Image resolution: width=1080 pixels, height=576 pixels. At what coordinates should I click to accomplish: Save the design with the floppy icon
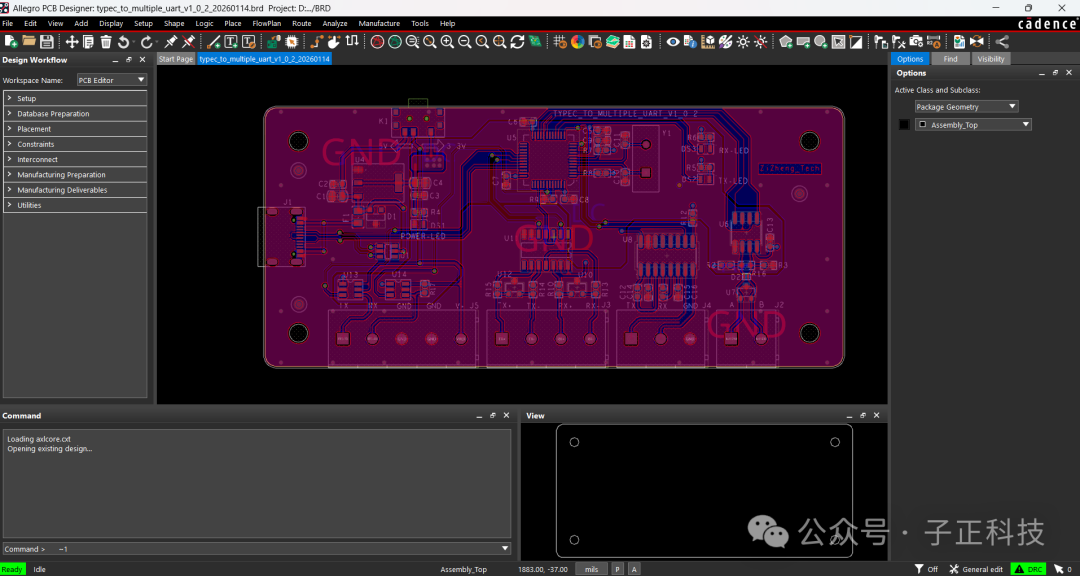click(46, 41)
